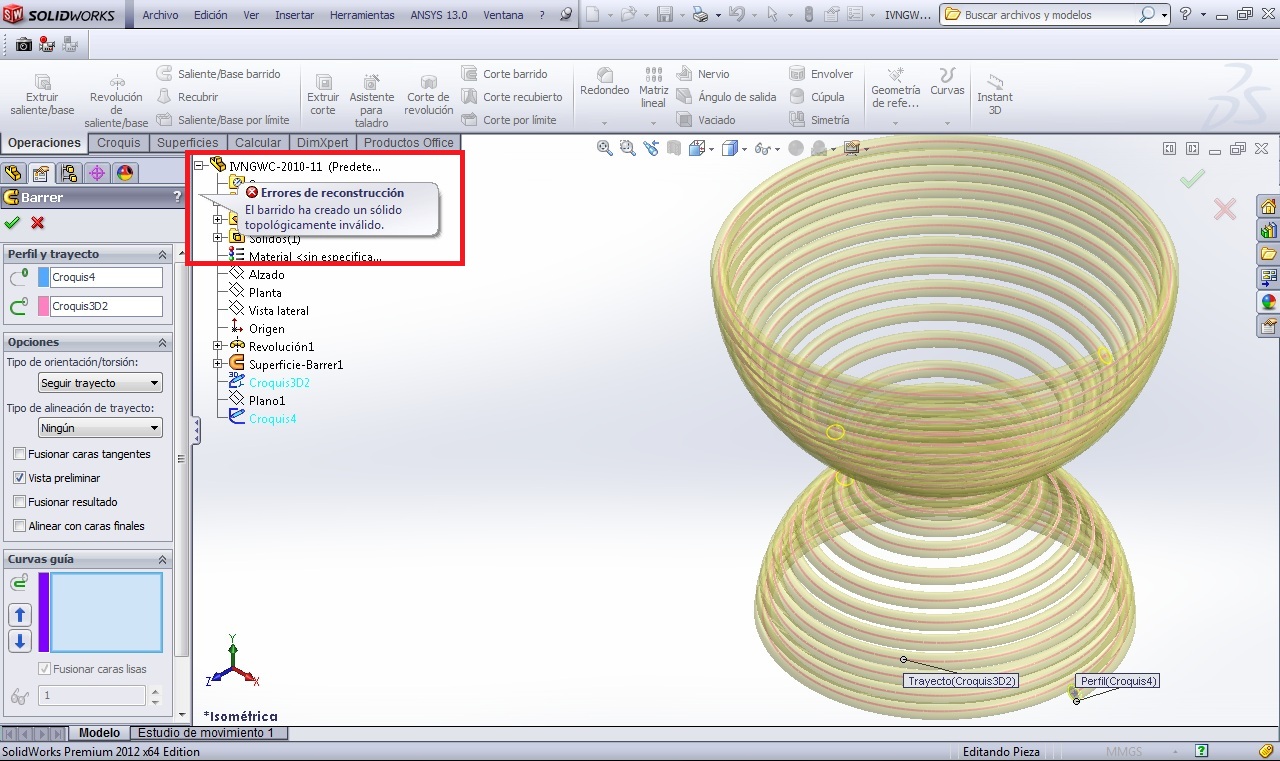Open Geometría de referencia tool
The width and height of the screenshot is (1280, 761).
896,89
